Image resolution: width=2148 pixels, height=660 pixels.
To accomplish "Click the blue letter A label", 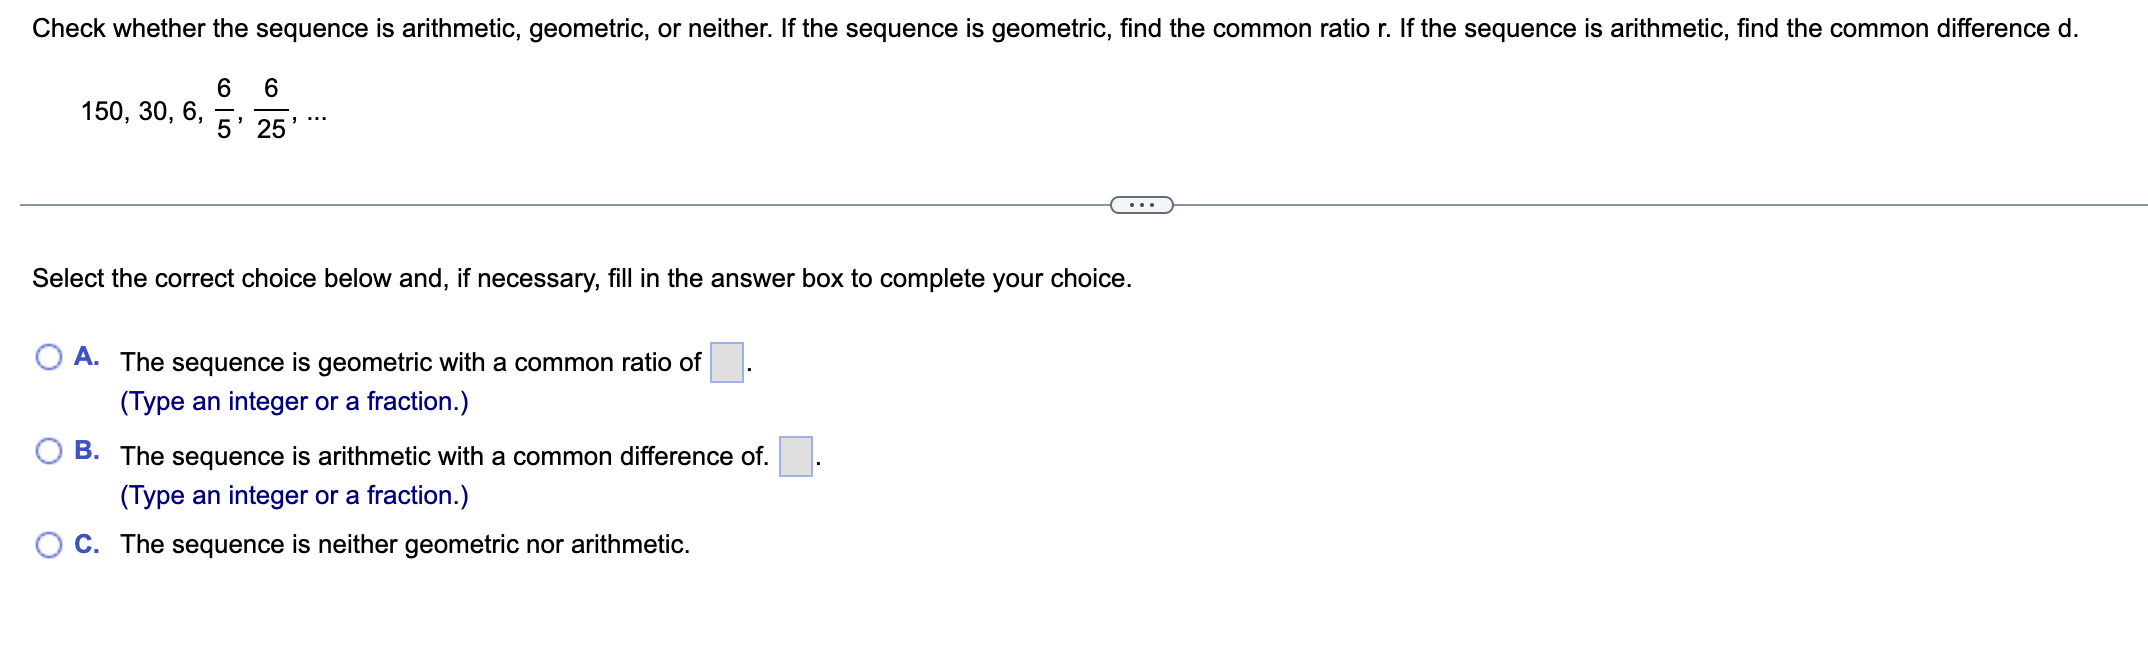I will pos(86,355).
